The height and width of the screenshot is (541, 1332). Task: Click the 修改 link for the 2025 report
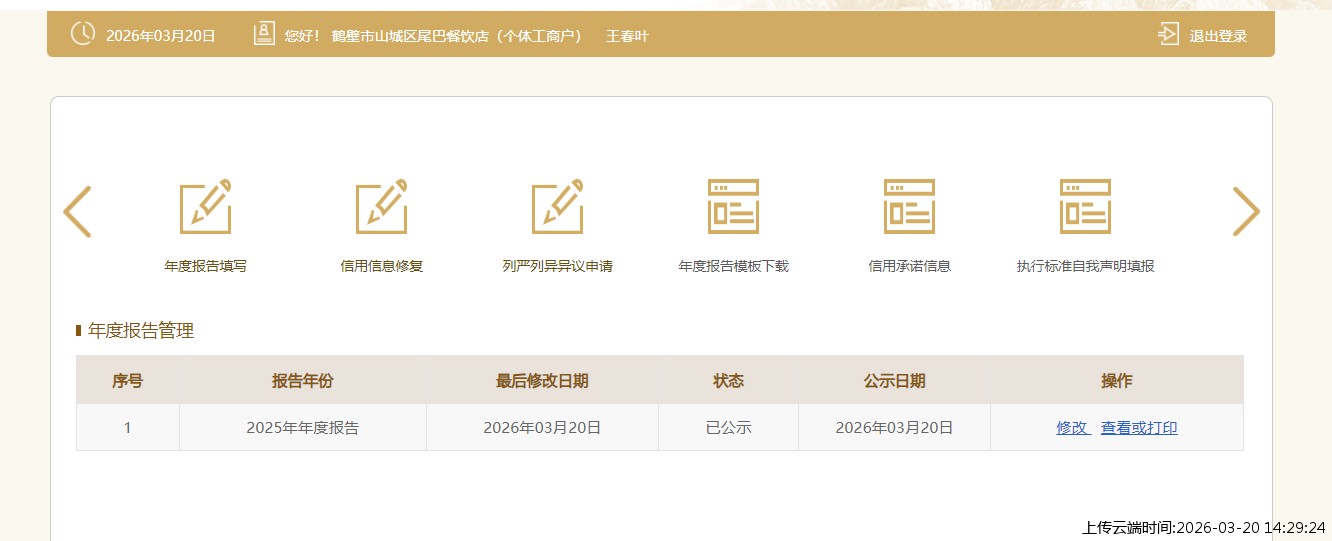(x=1072, y=428)
